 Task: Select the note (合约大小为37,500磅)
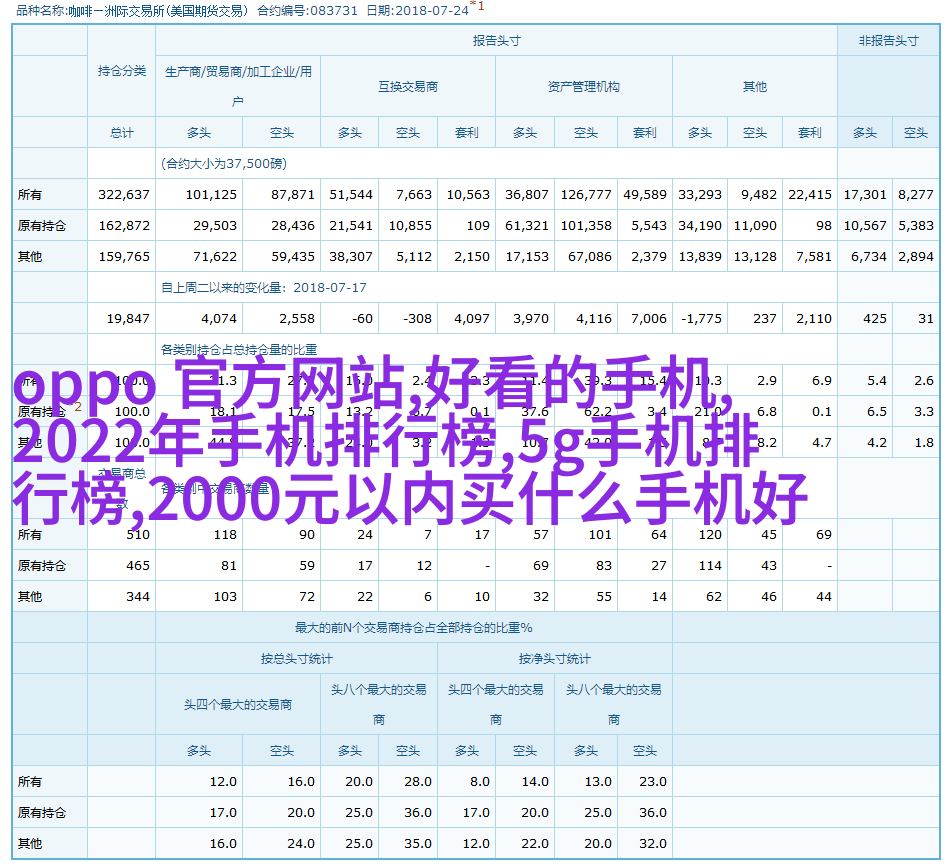pyautogui.click(x=224, y=164)
